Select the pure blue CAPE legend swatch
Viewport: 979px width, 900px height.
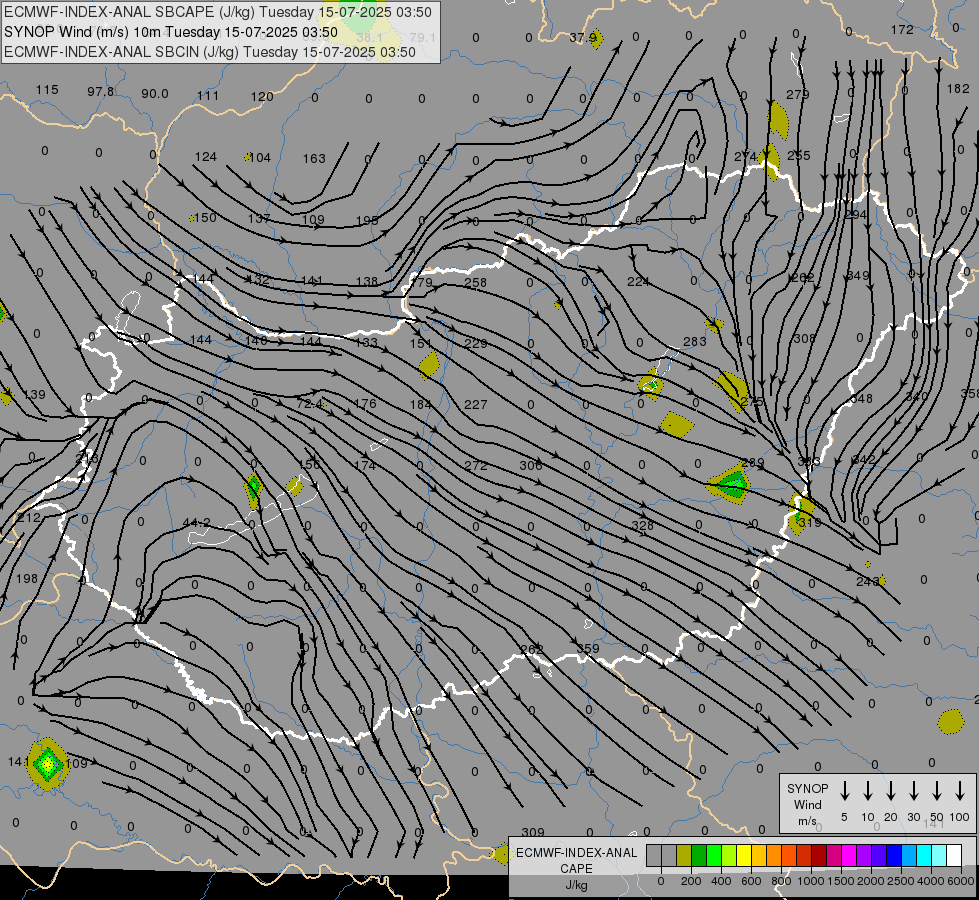pos(895,856)
